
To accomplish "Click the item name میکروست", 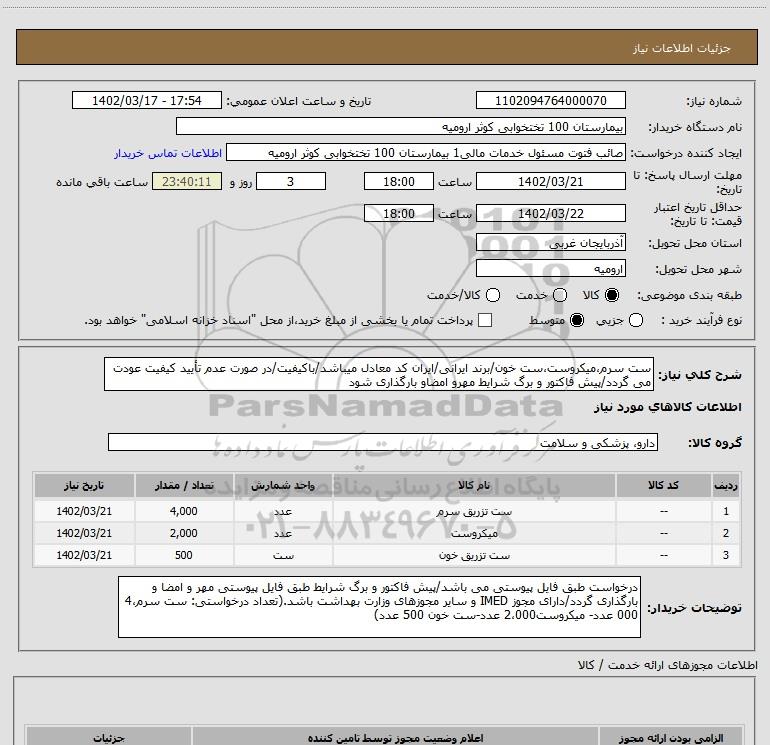I will [x=474, y=533].
